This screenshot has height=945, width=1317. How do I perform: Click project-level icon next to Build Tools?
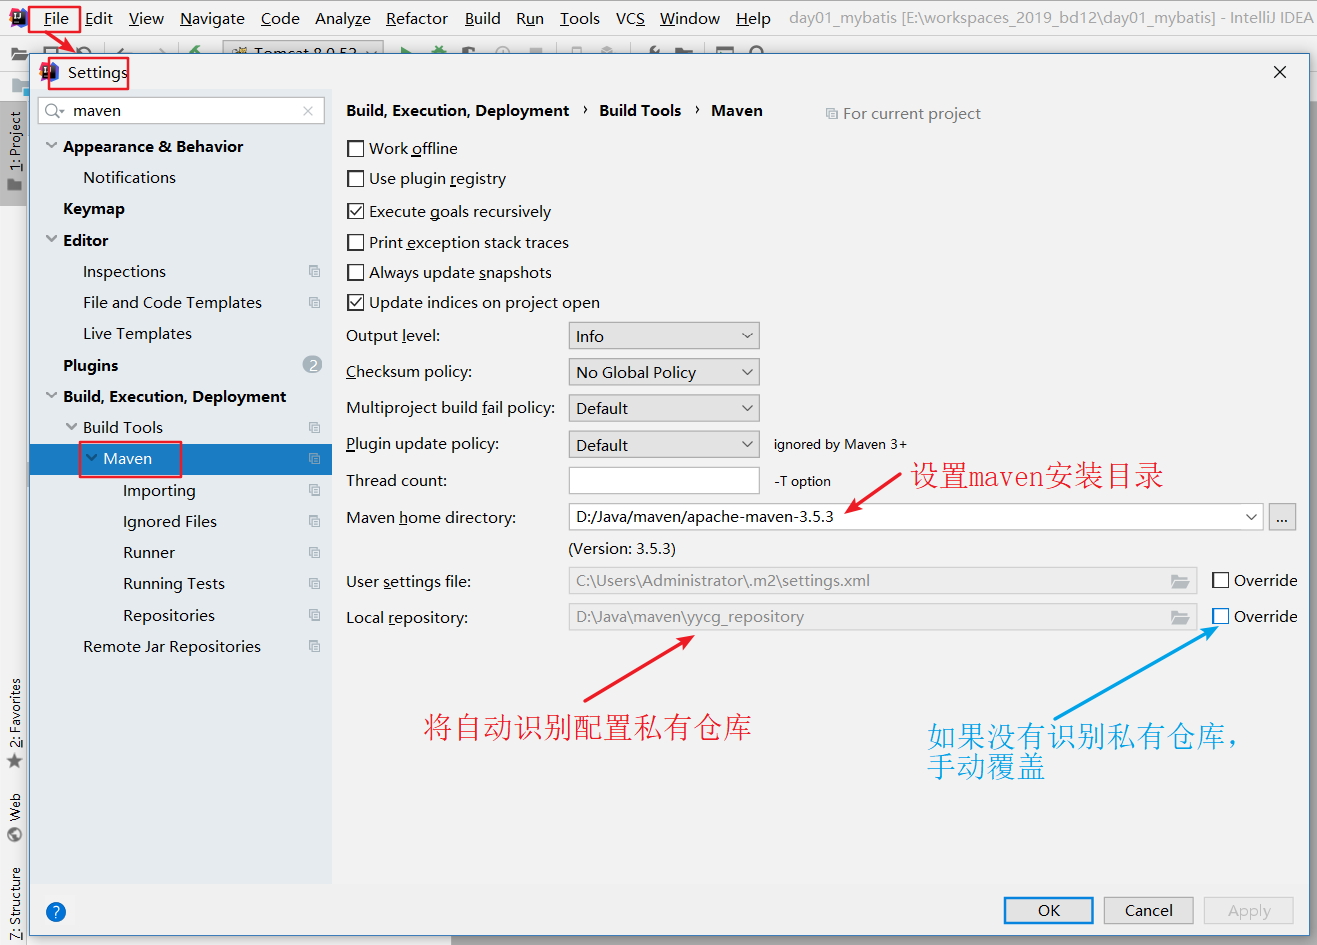pos(314,427)
